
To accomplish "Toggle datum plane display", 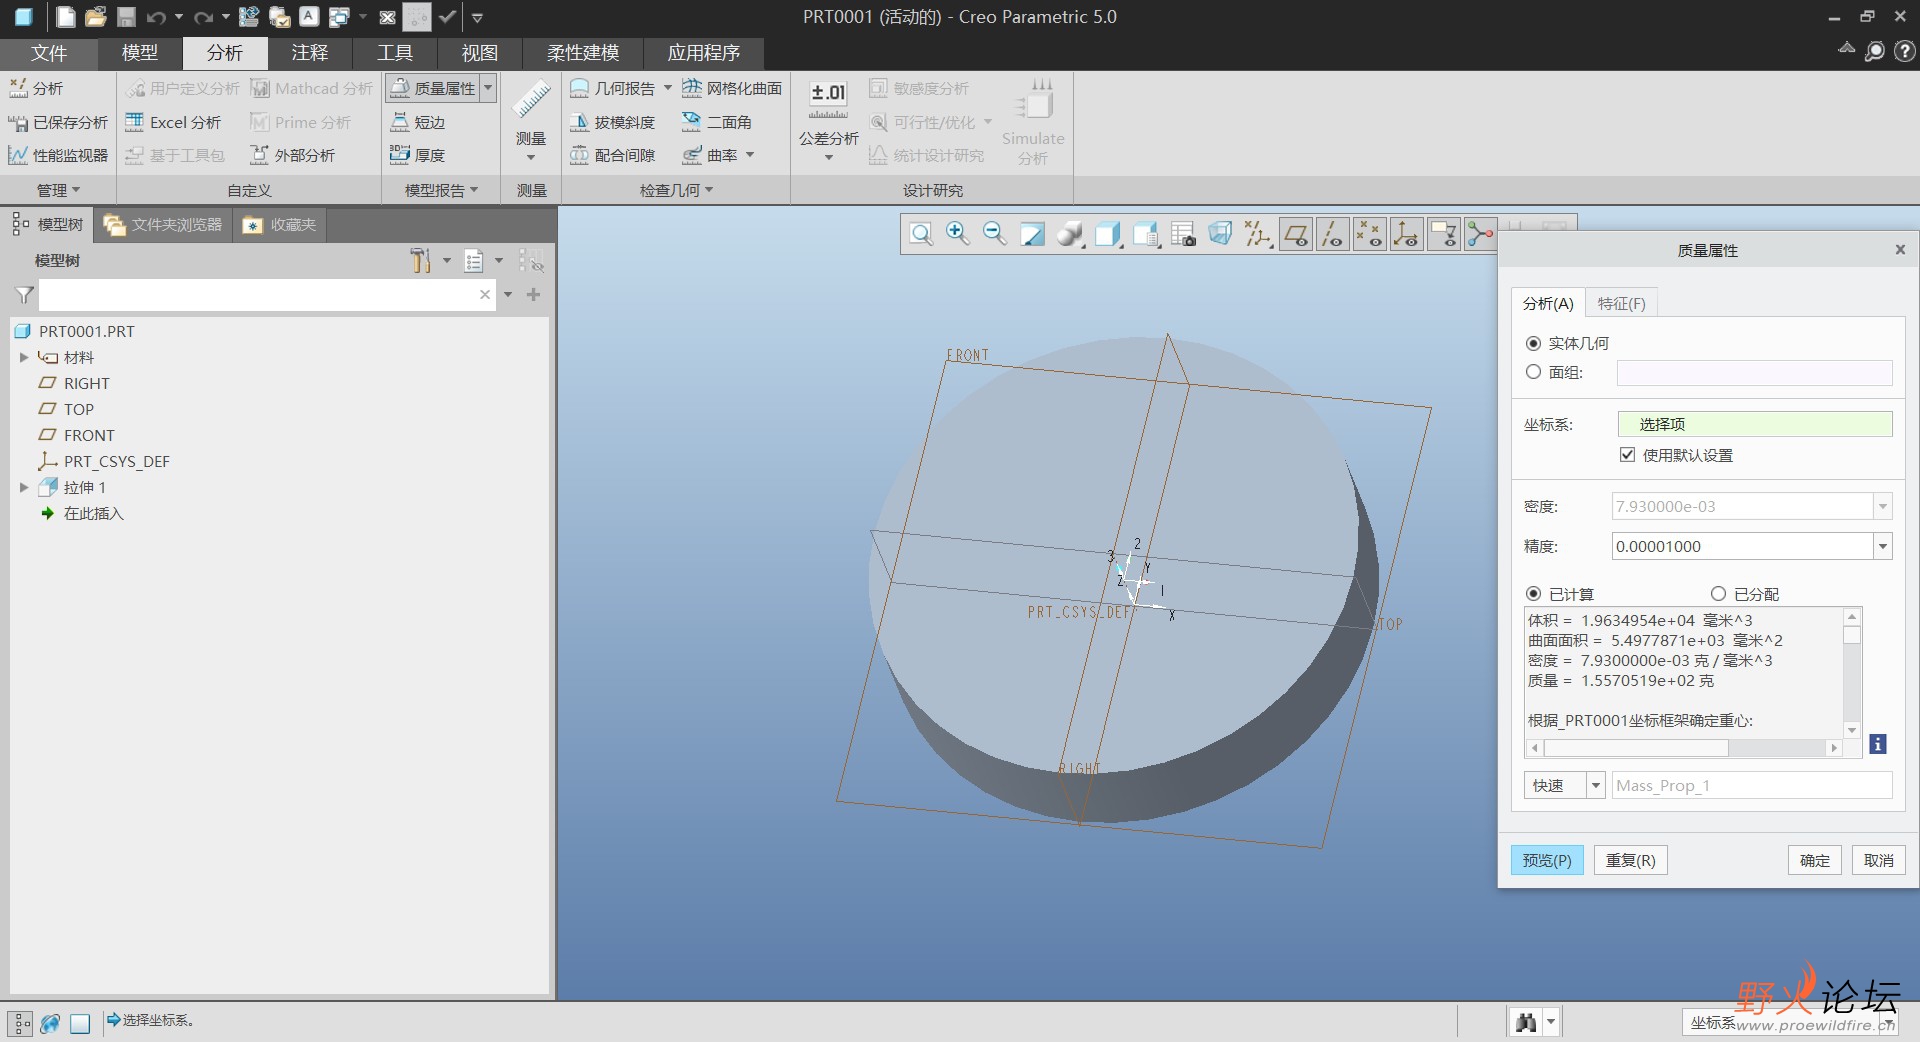I will coord(1296,235).
